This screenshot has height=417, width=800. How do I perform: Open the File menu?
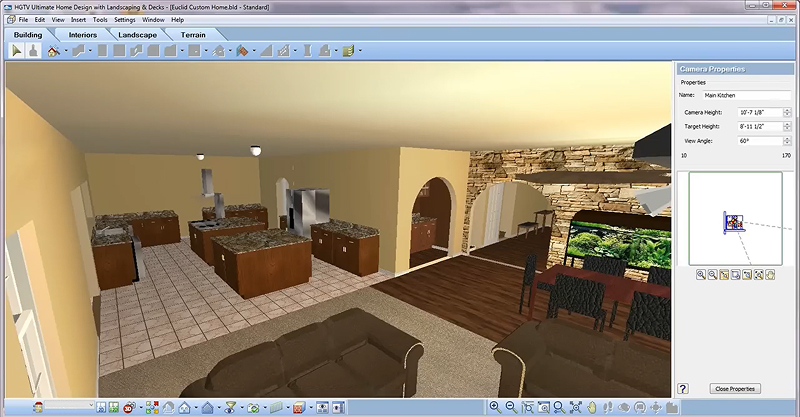click(23, 20)
